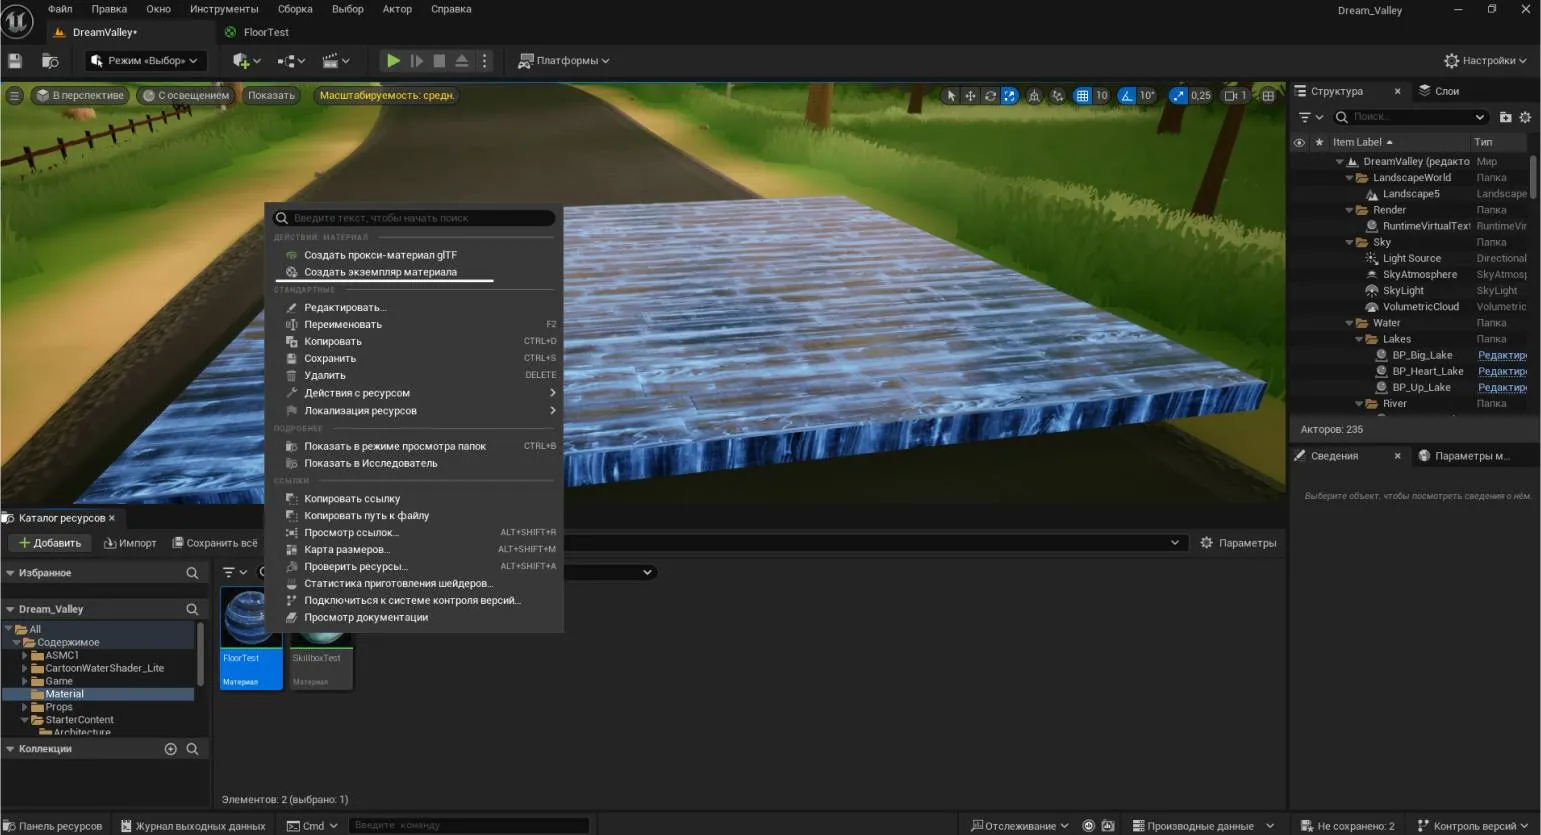Toggle grid snapping in viewport toolbar
The image size is (1541, 835).
coord(1082,96)
